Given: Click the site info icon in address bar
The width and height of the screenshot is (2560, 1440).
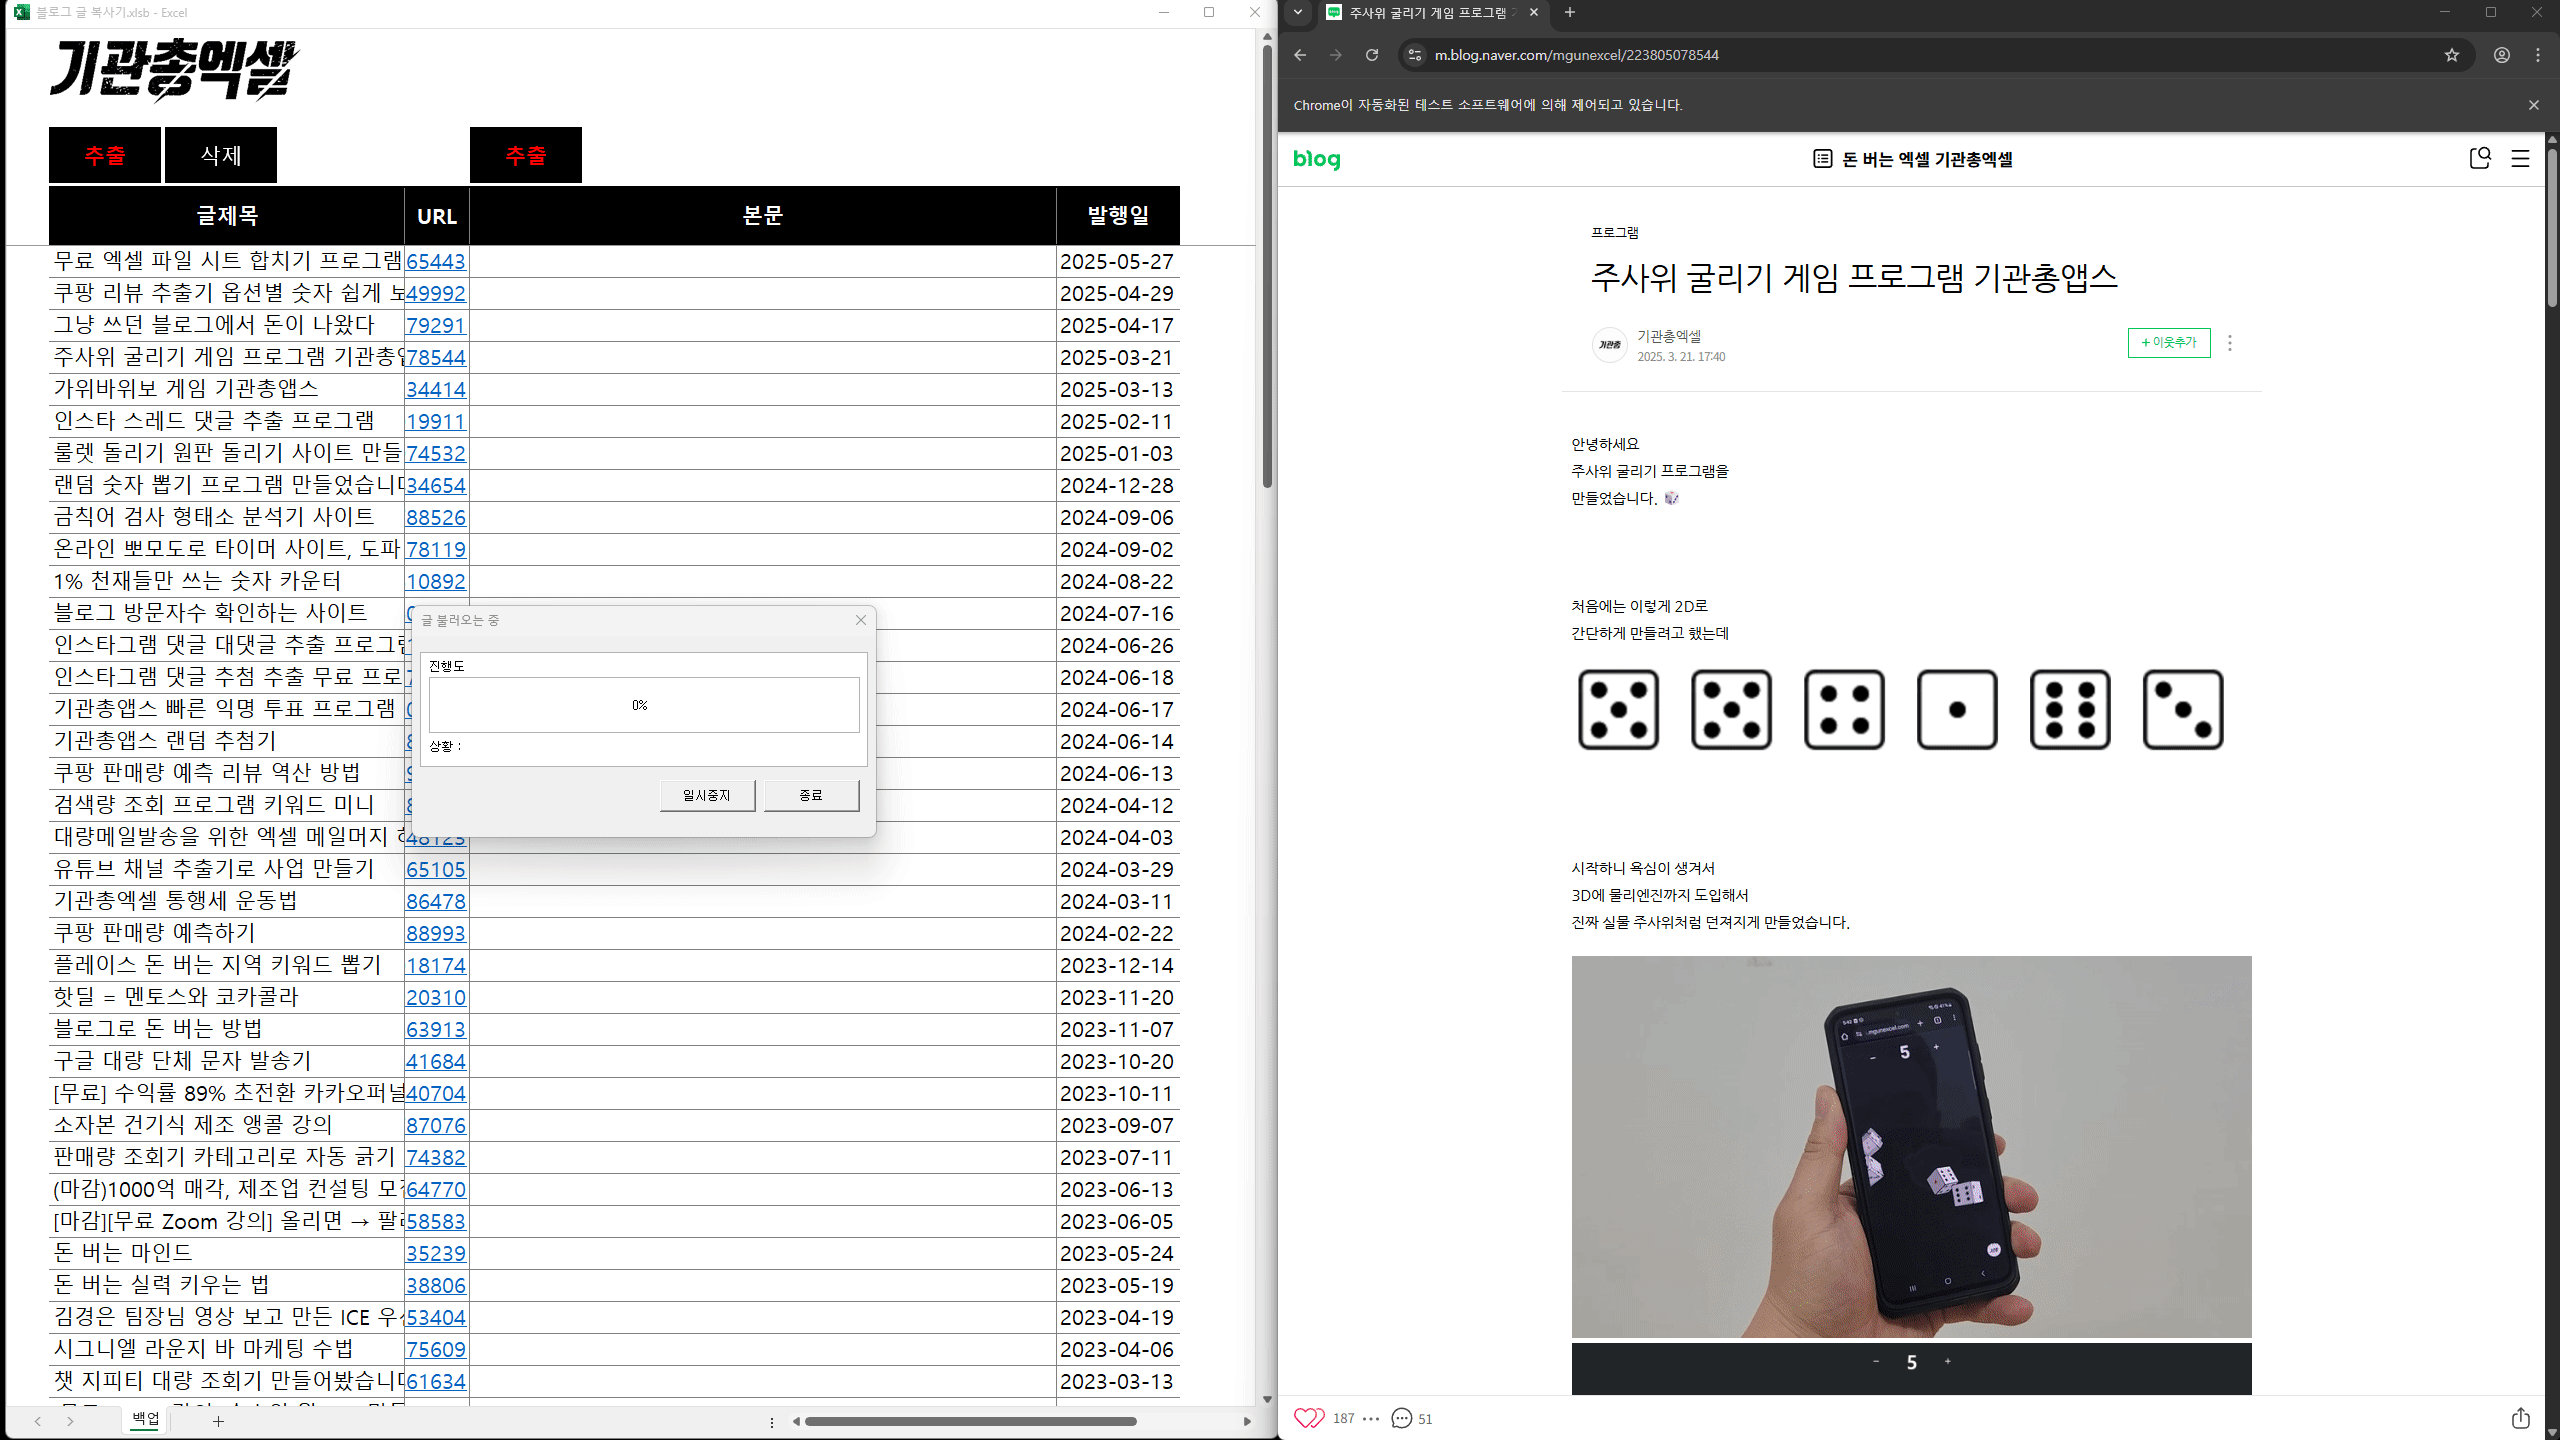Looking at the screenshot, I should click(x=1414, y=55).
